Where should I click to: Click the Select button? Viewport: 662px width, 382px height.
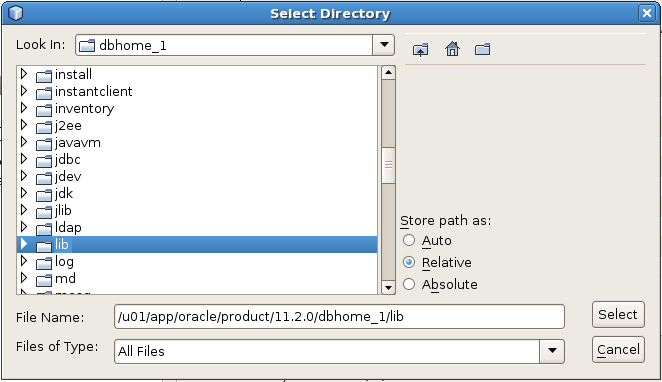click(618, 314)
